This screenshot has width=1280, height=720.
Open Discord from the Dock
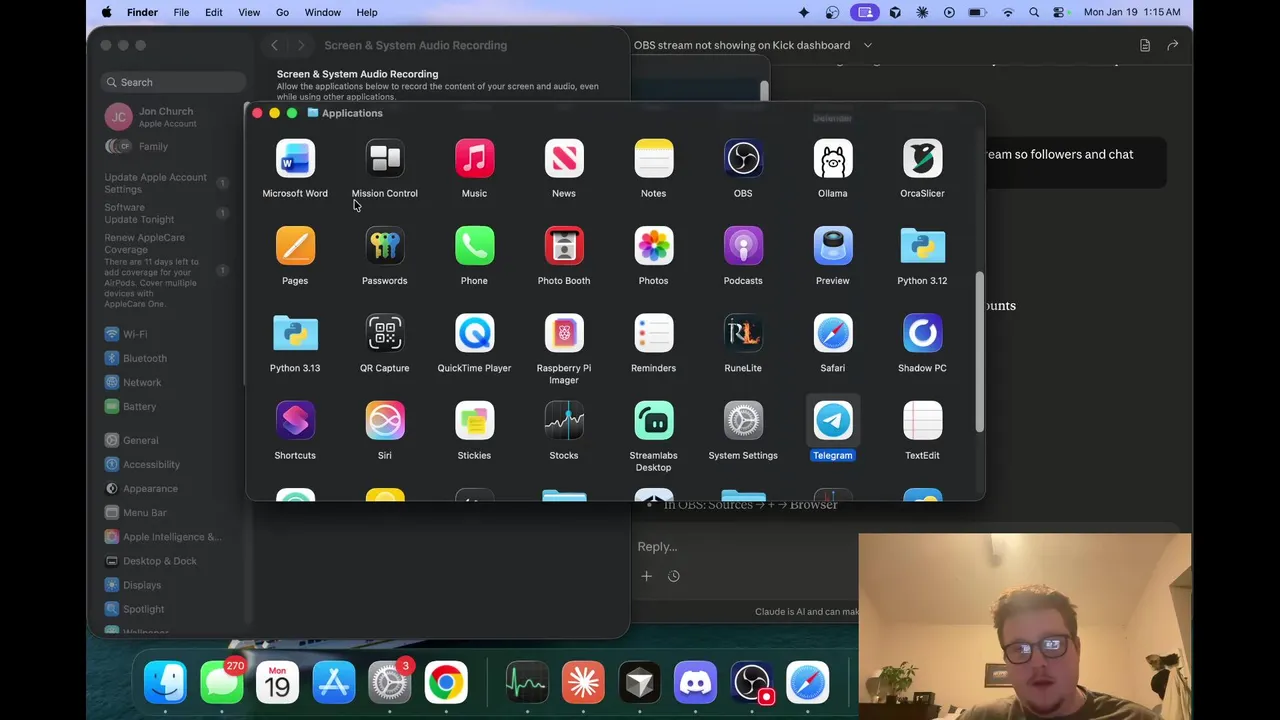[x=695, y=683]
